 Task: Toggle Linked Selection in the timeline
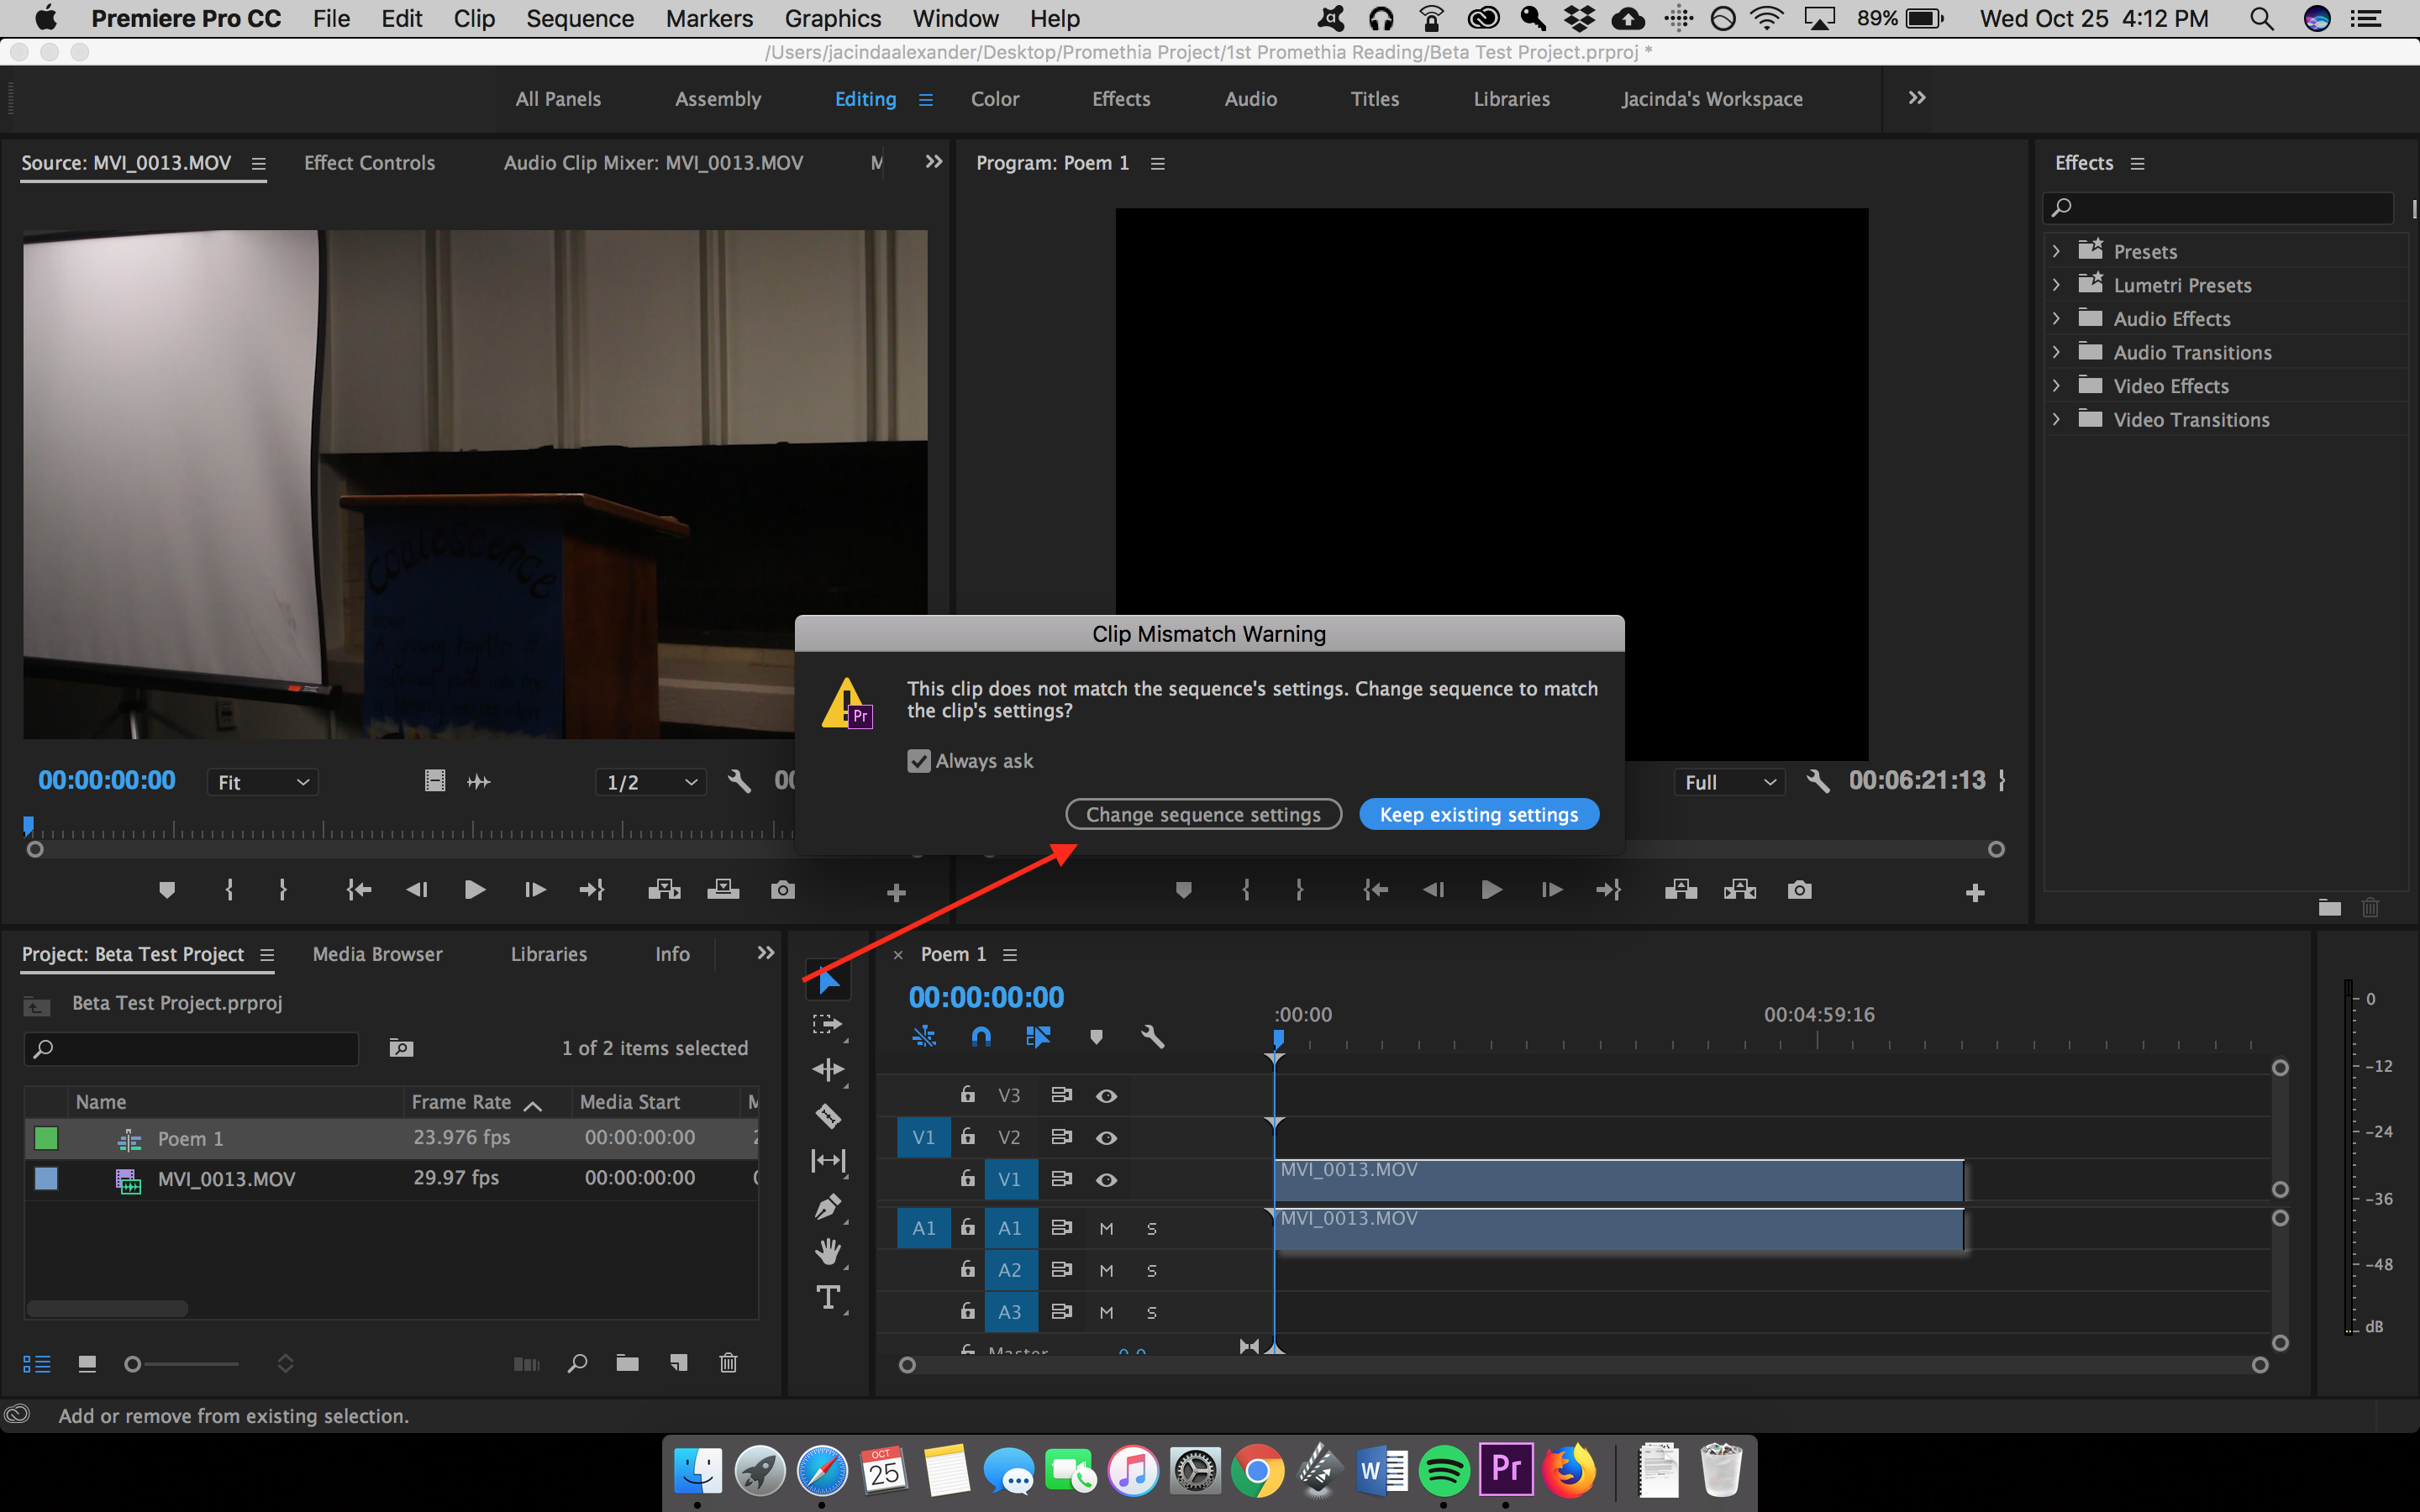click(1038, 1037)
